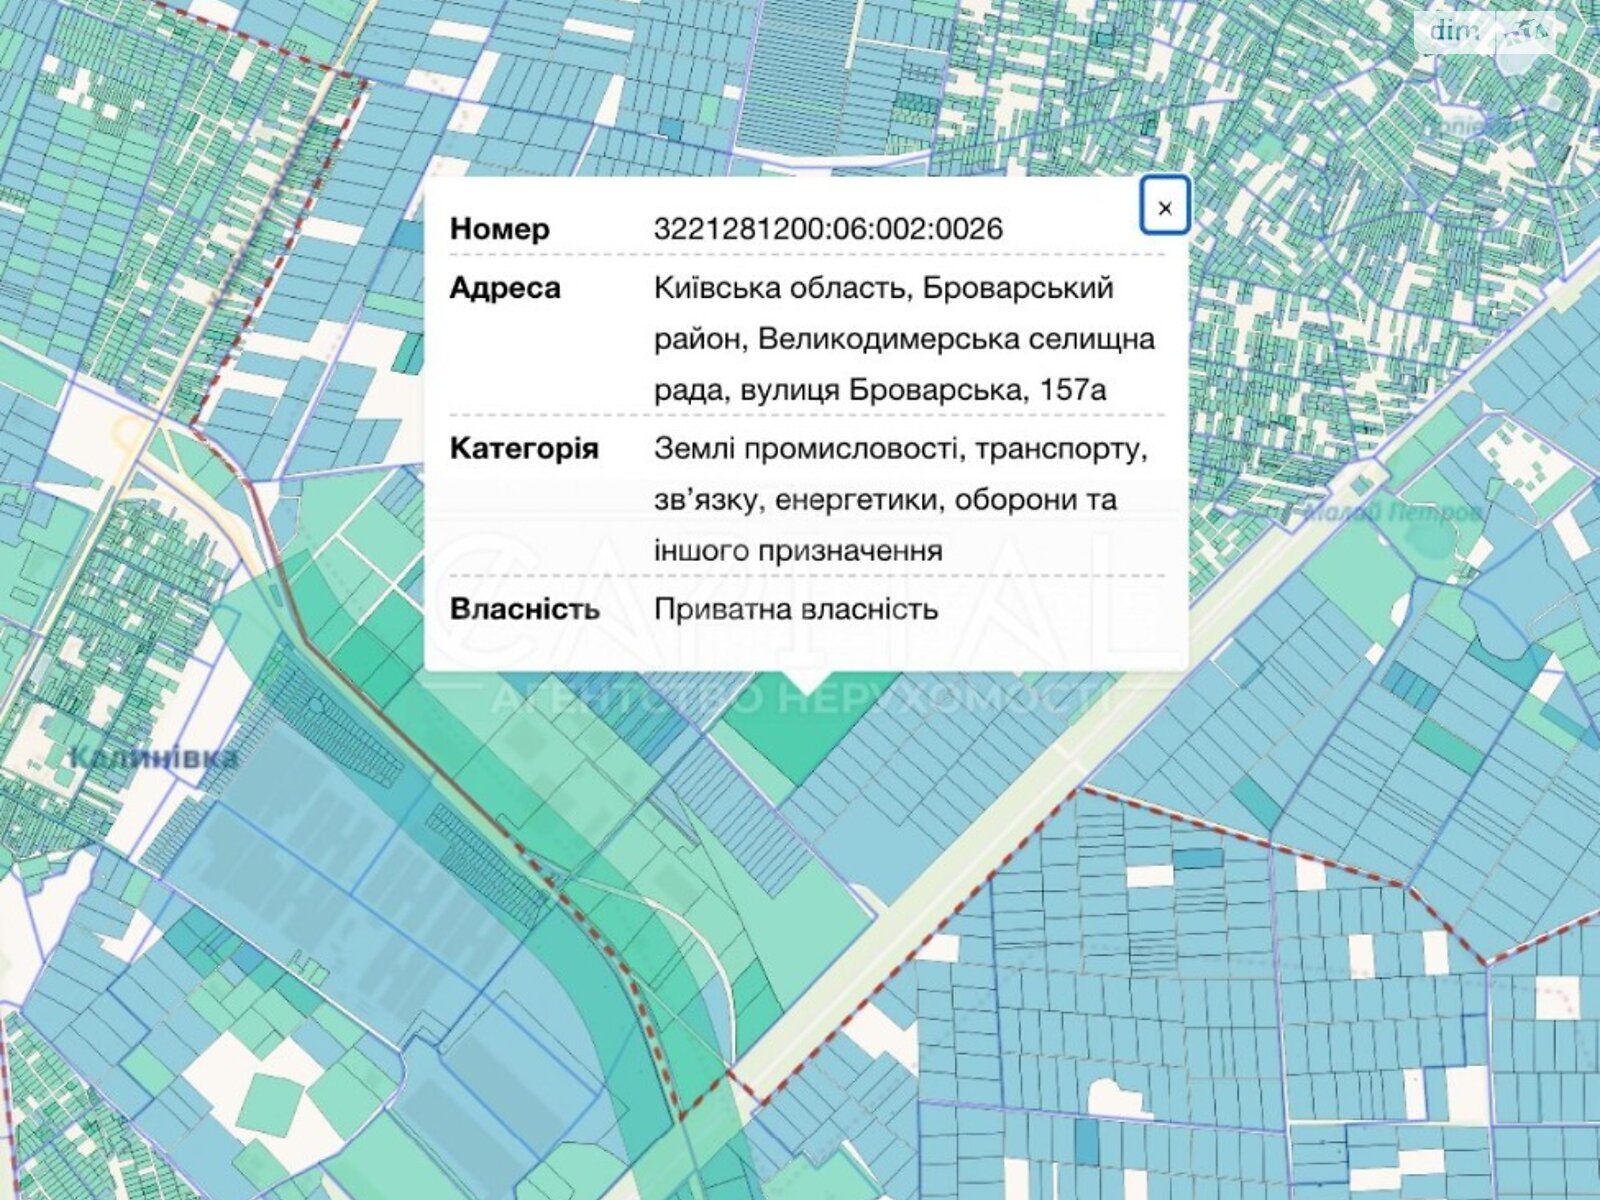Click the Власність label
Image resolution: width=1600 pixels, height=1200 pixels.
[x=525, y=609]
